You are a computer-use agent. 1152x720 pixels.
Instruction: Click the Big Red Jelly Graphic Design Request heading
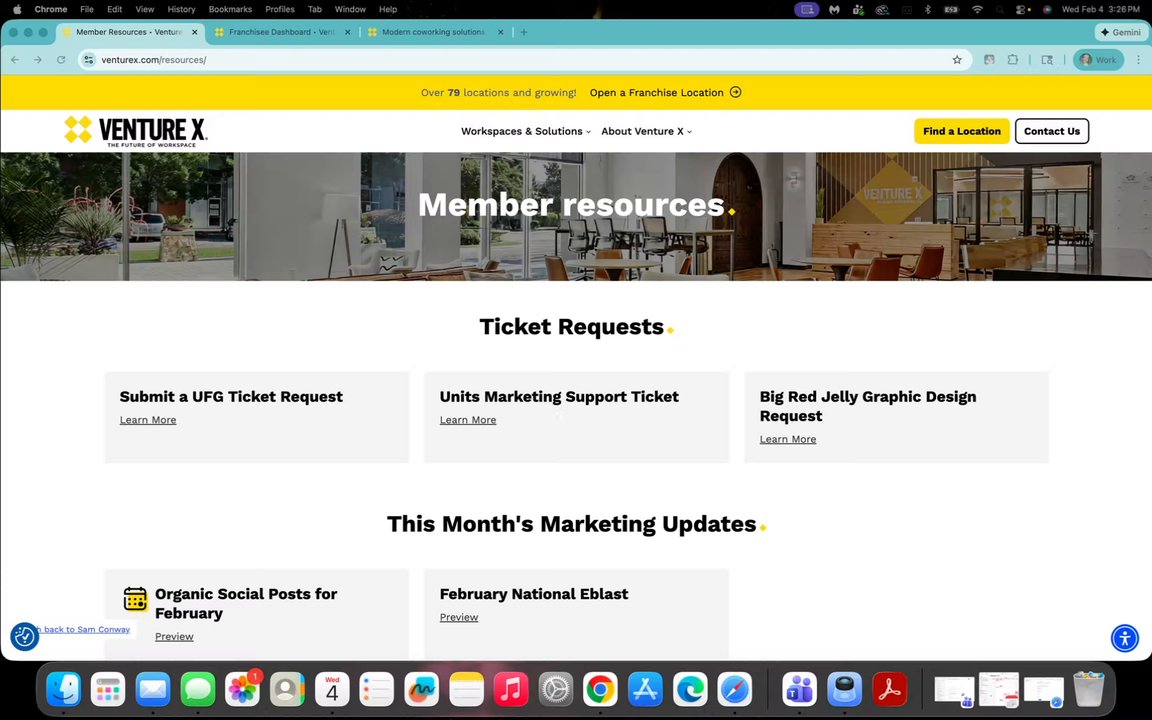[x=868, y=406]
